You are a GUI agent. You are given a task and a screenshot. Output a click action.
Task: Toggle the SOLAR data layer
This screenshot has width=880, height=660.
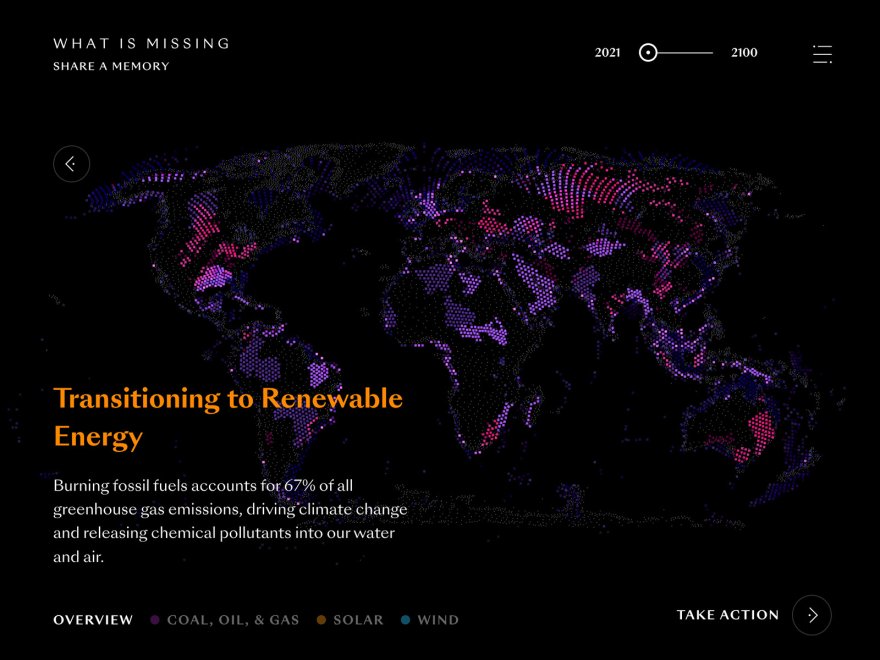point(358,620)
